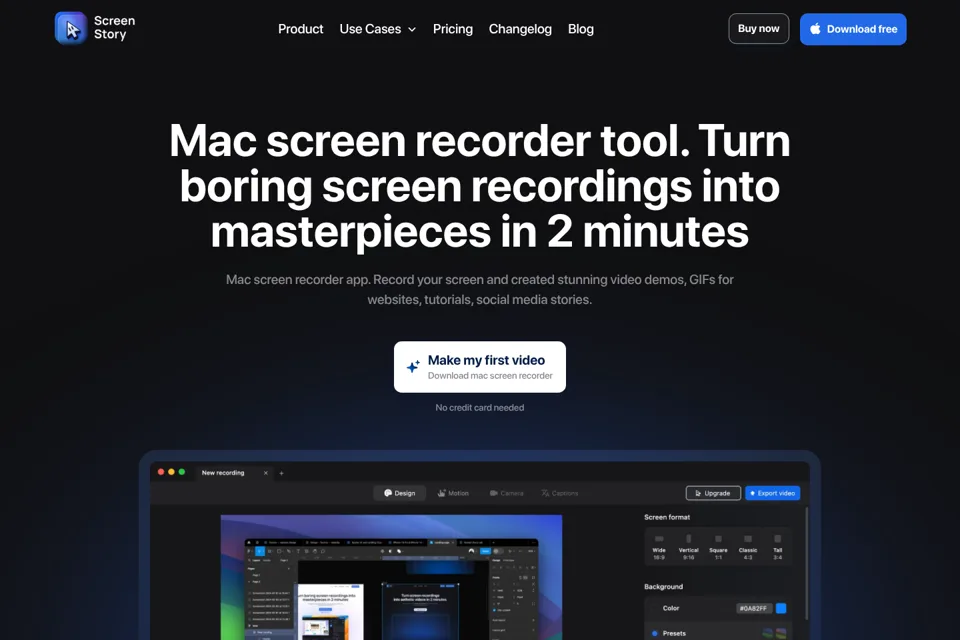Image resolution: width=960 pixels, height=640 pixels.
Task: Add a new tab with plus icon
Action: click(282, 473)
